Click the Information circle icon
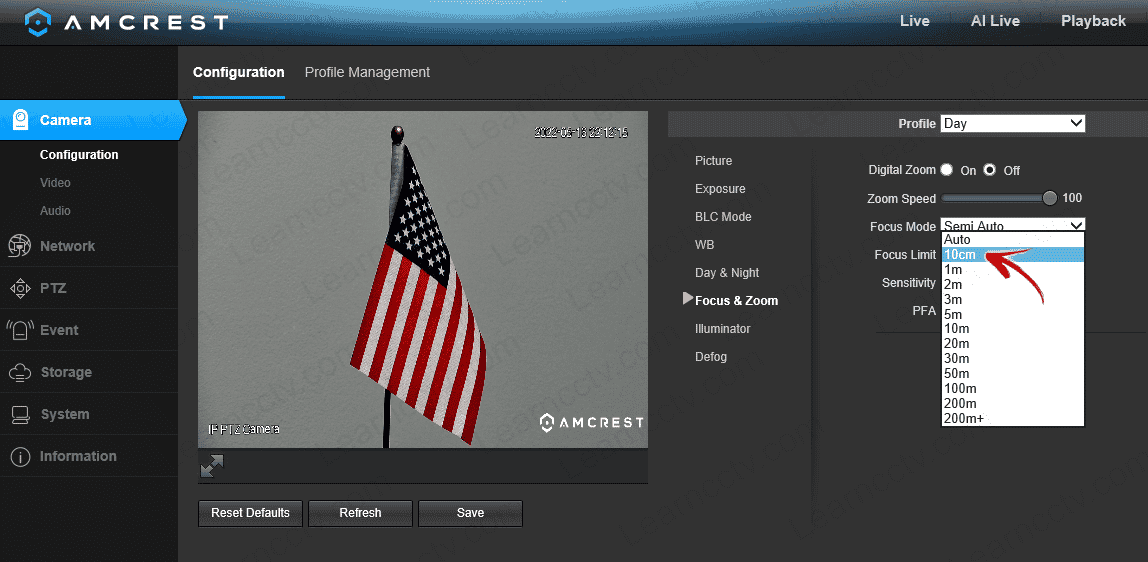Image resolution: width=1148 pixels, height=562 pixels. 19,456
